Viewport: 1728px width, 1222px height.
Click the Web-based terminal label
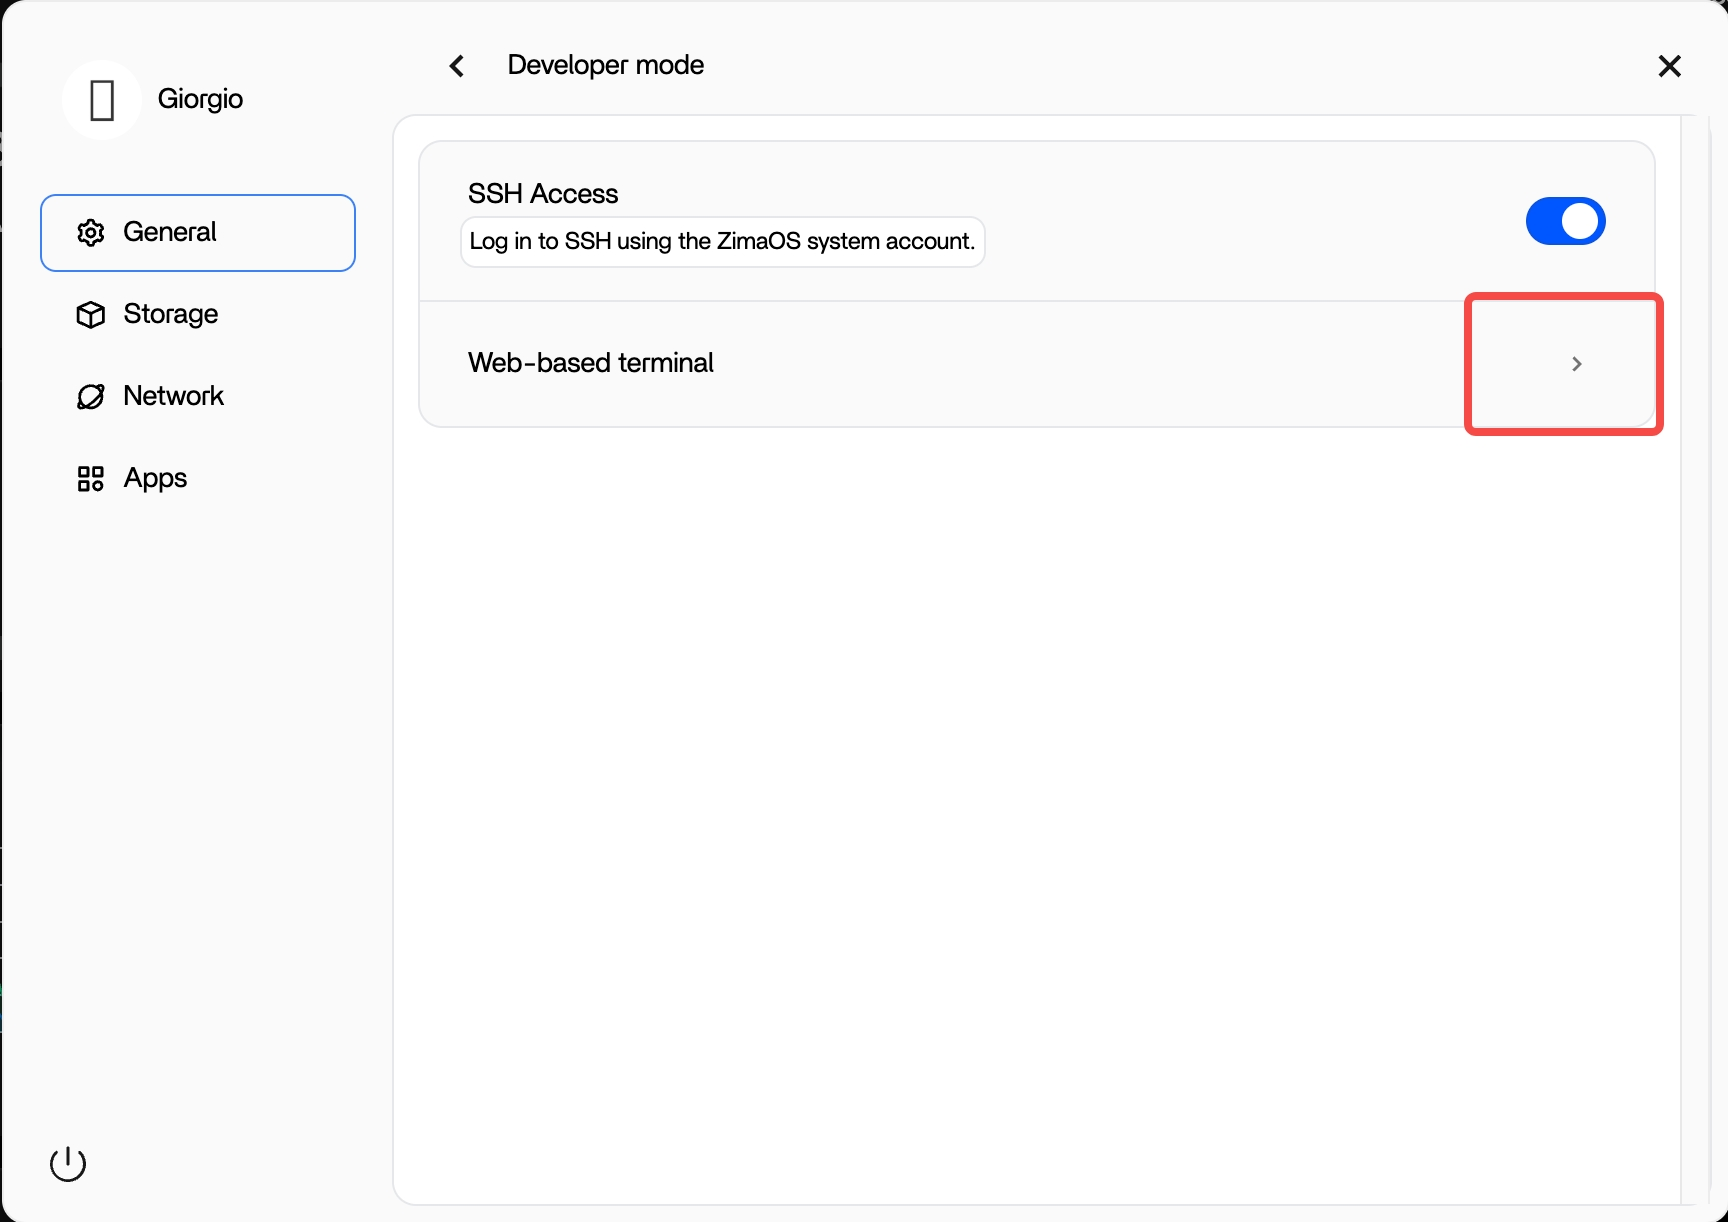pyautogui.click(x=590, y=363)
